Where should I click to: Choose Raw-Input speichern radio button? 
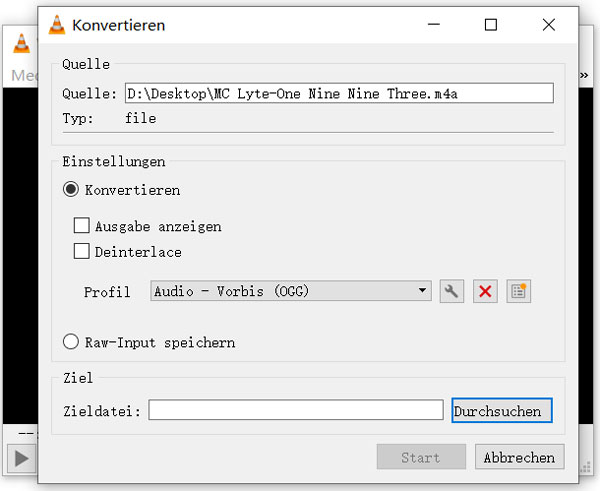click(x=71, y=342)
